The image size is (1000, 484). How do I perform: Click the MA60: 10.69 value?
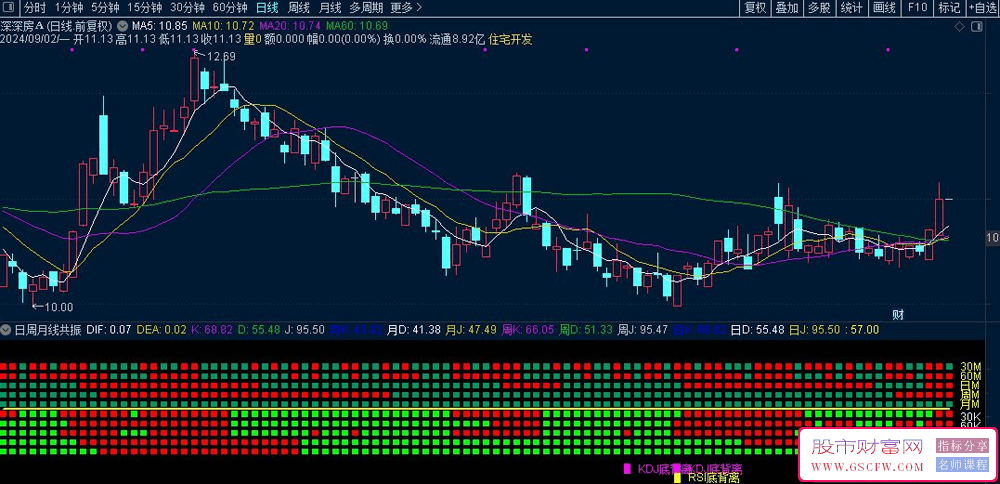pyautogui.click(x=357, y=27)
